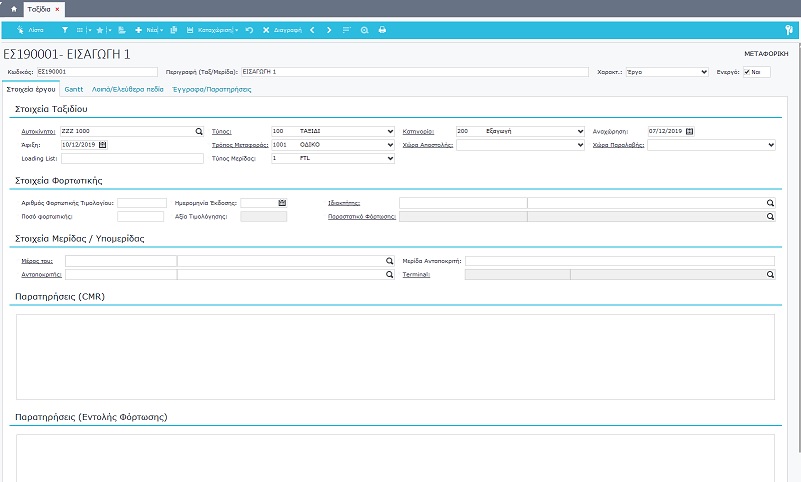Expand the Τρόπος Μεταφοράς dropdown
Image resolution: width=801 pixels, height=482 pixels.
(x=389, y=145)
